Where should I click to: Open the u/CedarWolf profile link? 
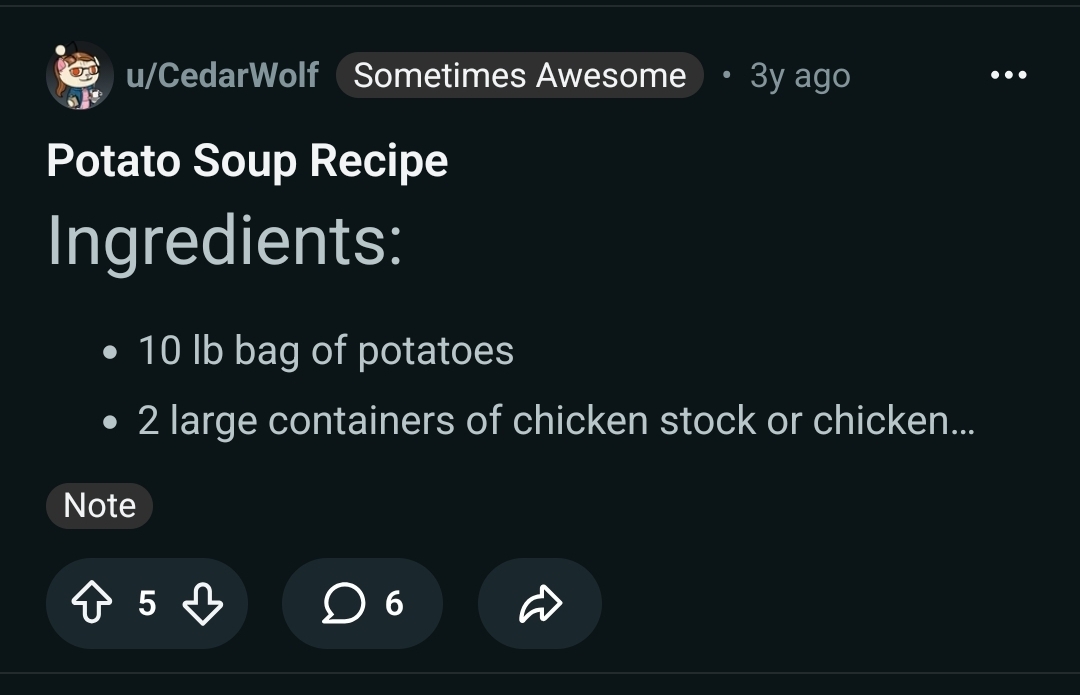[x=222, y=75]
